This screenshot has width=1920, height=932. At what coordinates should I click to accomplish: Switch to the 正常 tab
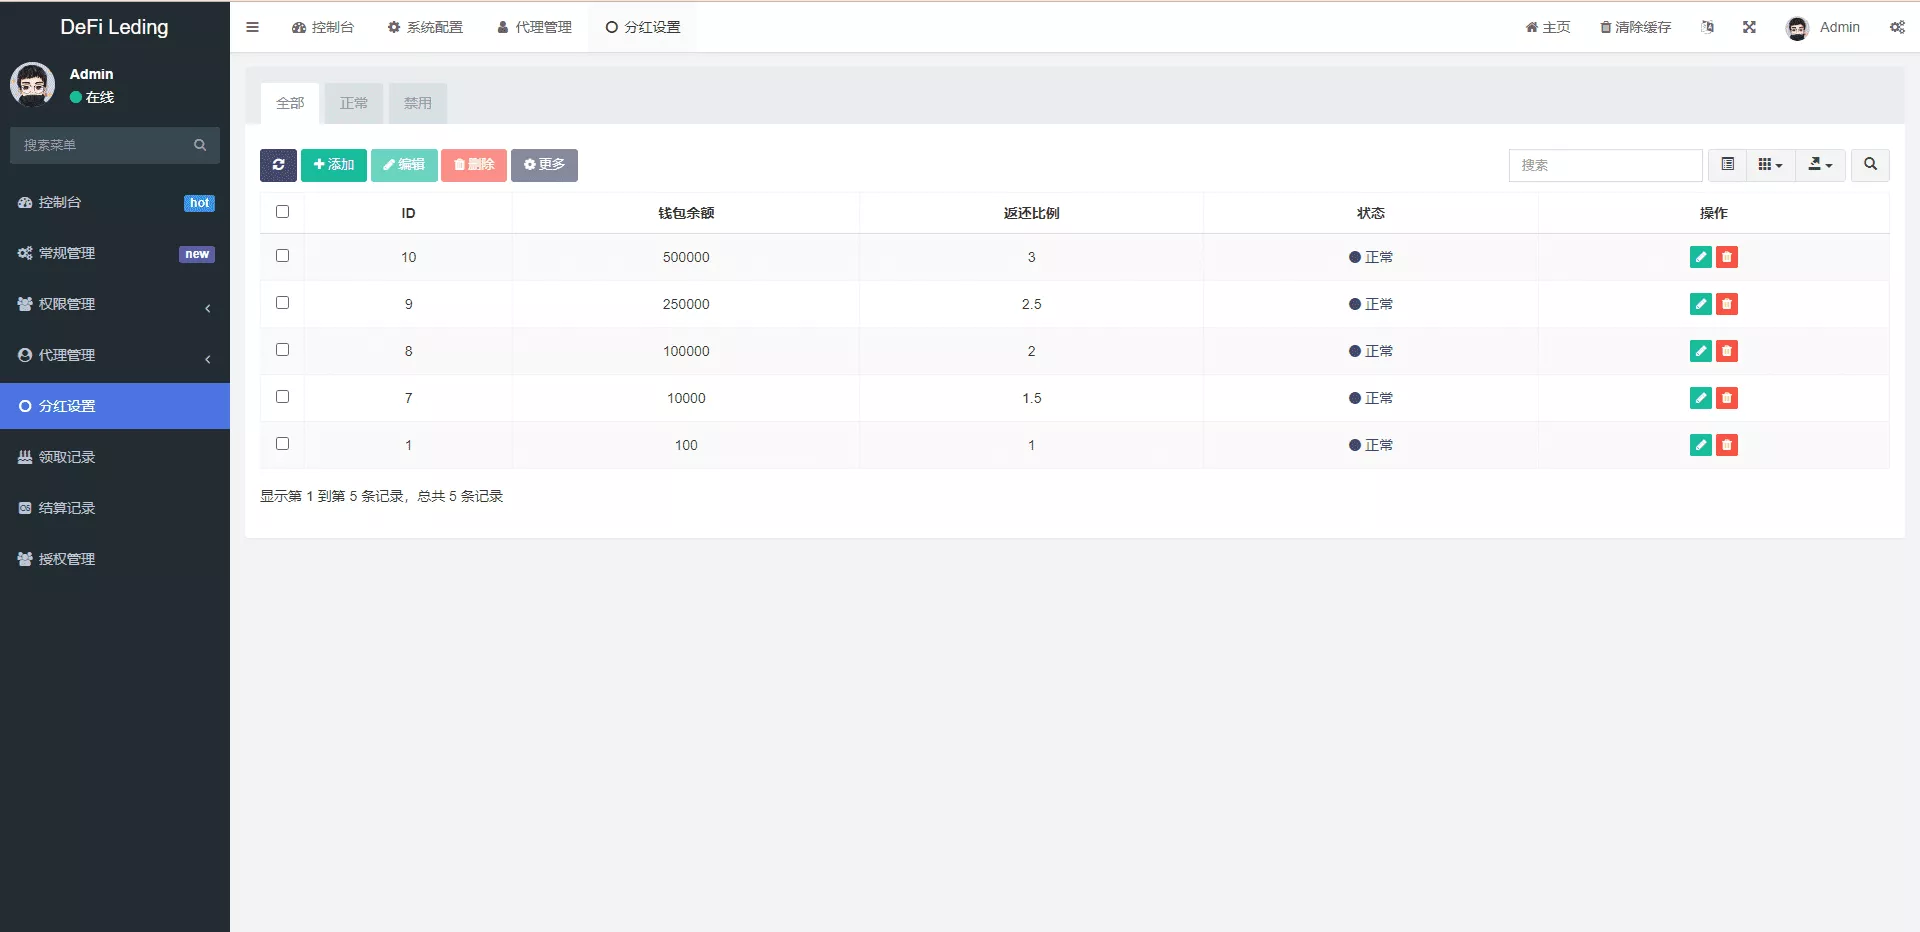tap(354, 103)
